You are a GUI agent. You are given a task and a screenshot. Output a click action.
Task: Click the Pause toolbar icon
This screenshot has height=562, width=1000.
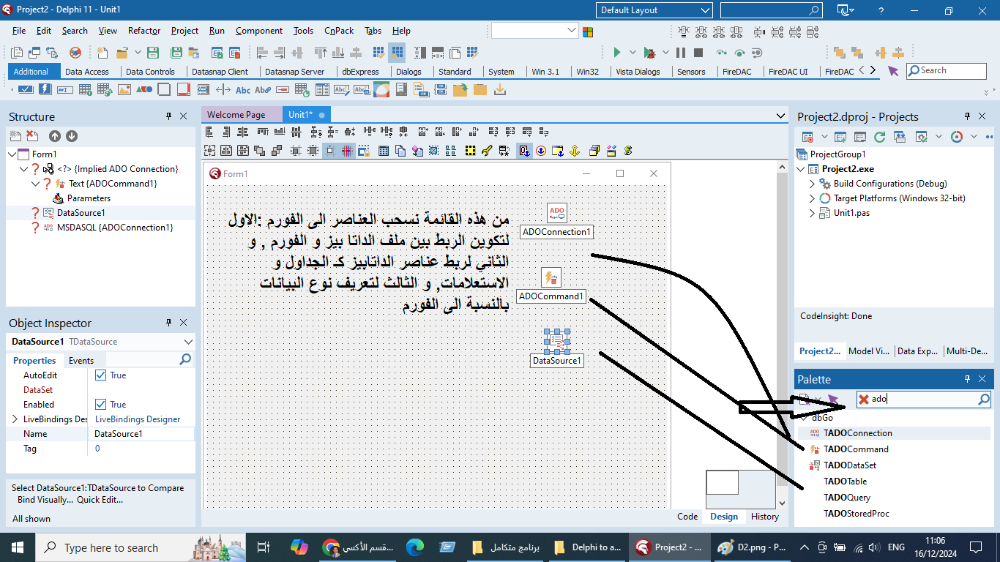(x=680, y=52)
